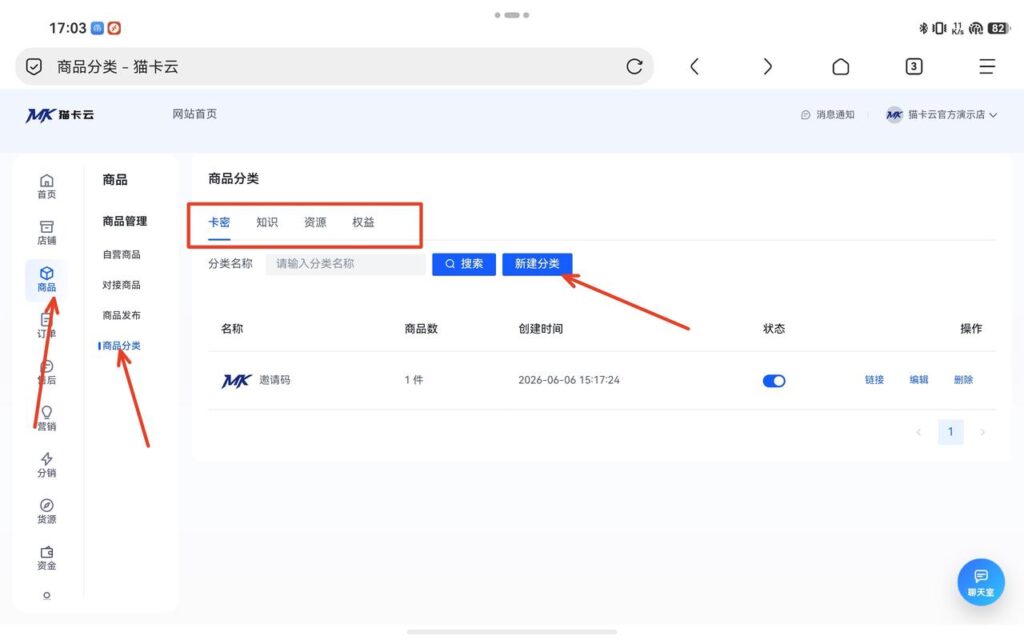Reload the page with the refresh icon
This screenshot has height=640, width=1024.
click(634, 67)
